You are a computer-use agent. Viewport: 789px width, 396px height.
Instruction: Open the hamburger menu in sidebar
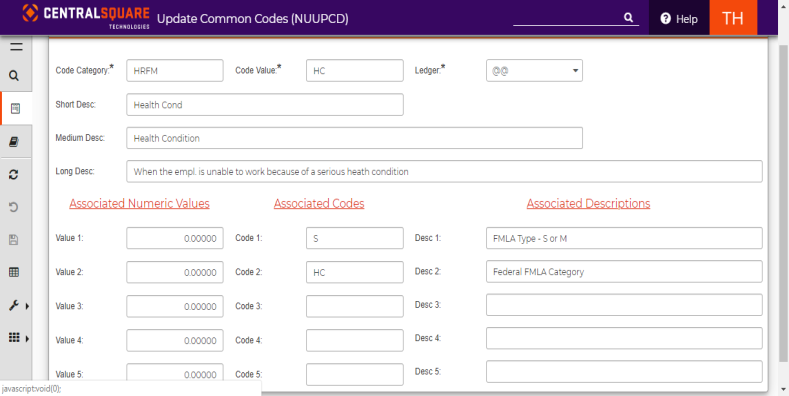tap(16, 47)
